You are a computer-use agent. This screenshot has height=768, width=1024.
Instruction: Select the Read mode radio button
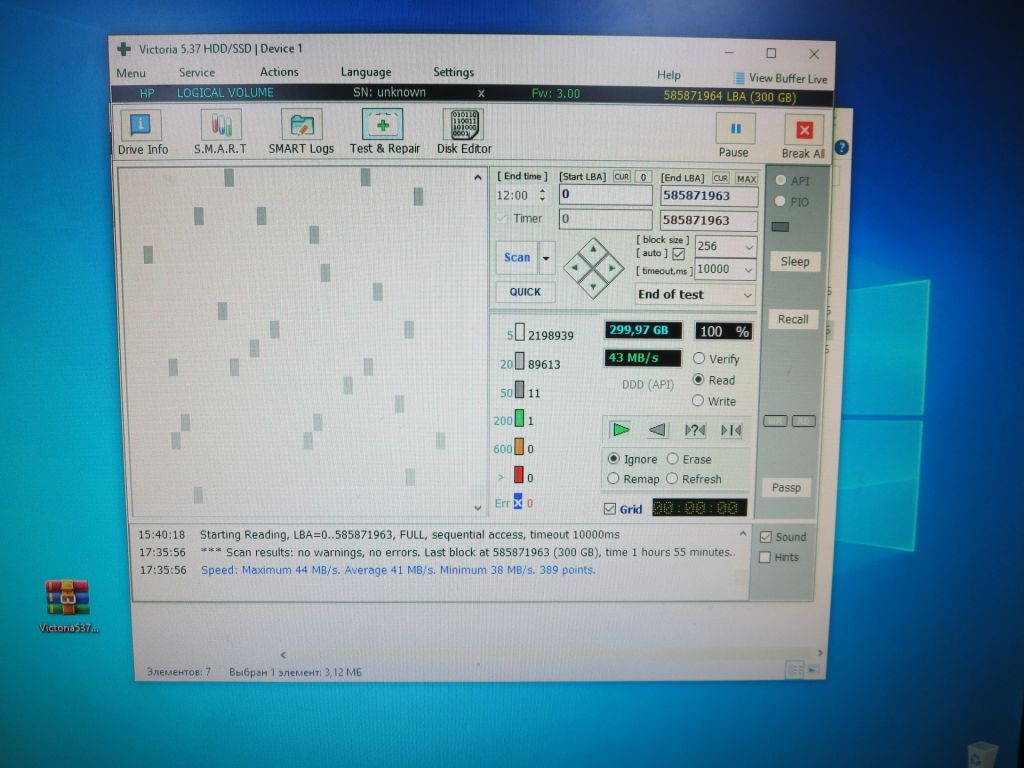[698, 379]
